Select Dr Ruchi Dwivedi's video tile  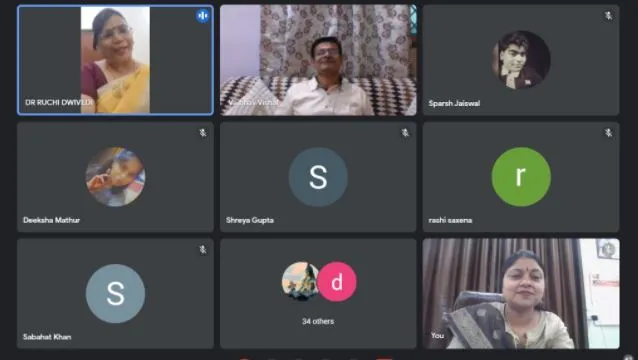(115, 60)
